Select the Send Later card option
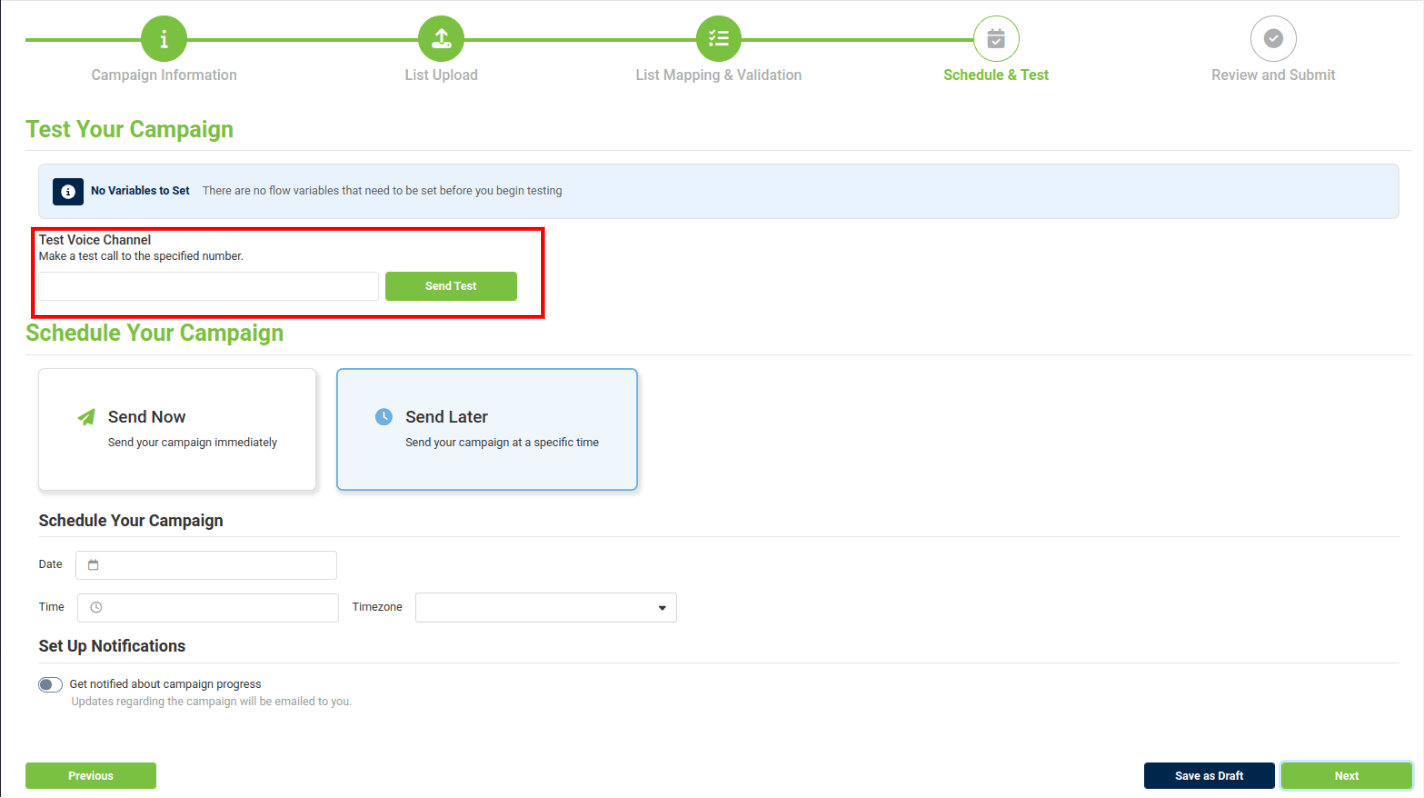The image size is (1424, 798). pyautogui.click(x=487, y=430)
